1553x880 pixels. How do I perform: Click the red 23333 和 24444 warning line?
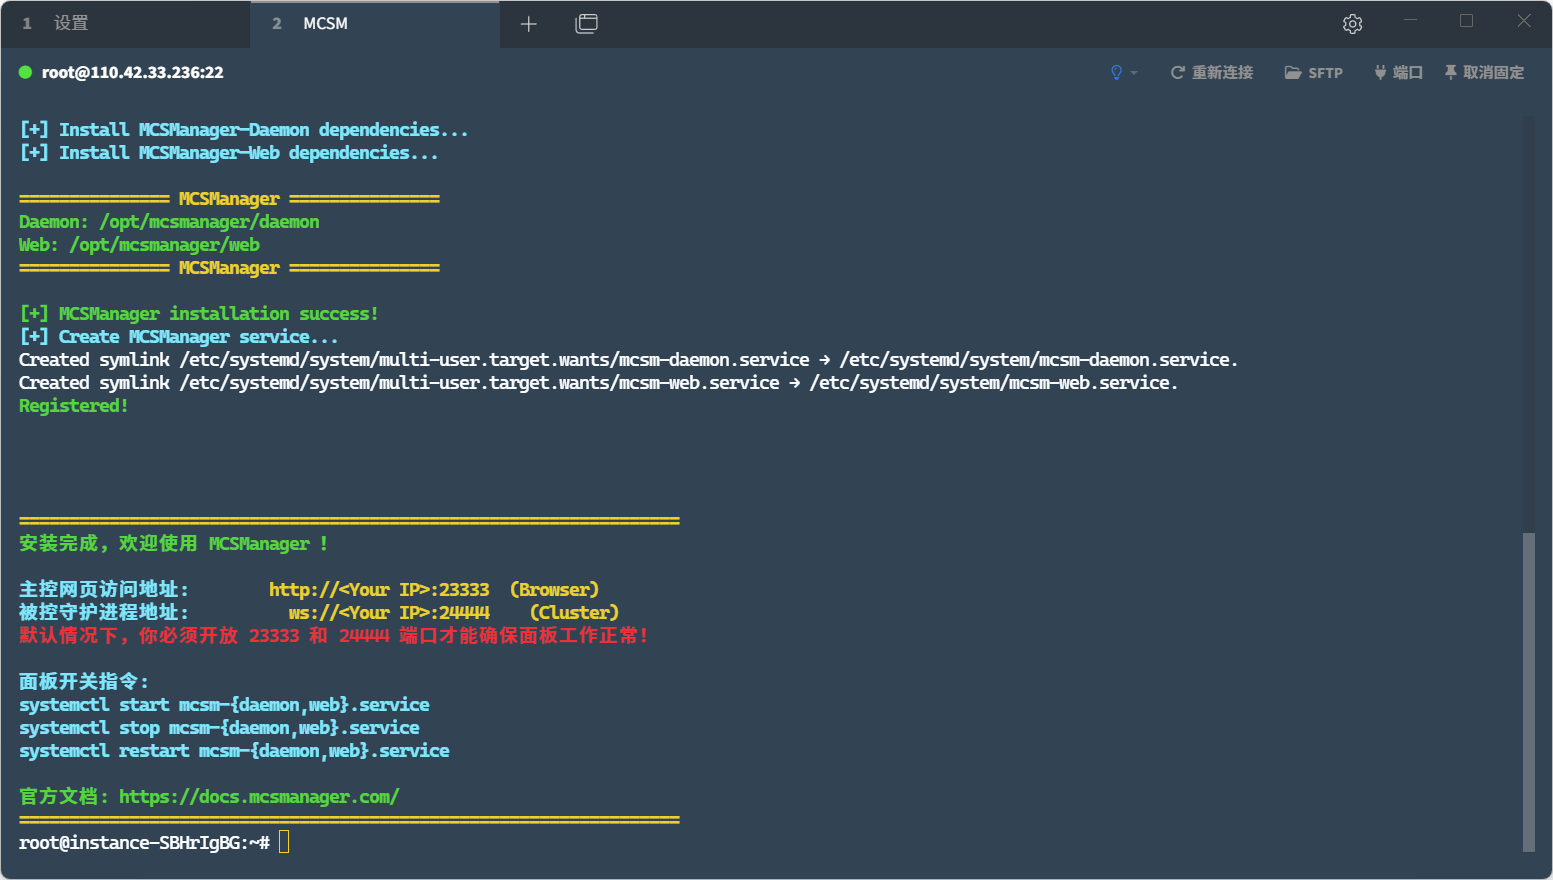tap(334, 636)
